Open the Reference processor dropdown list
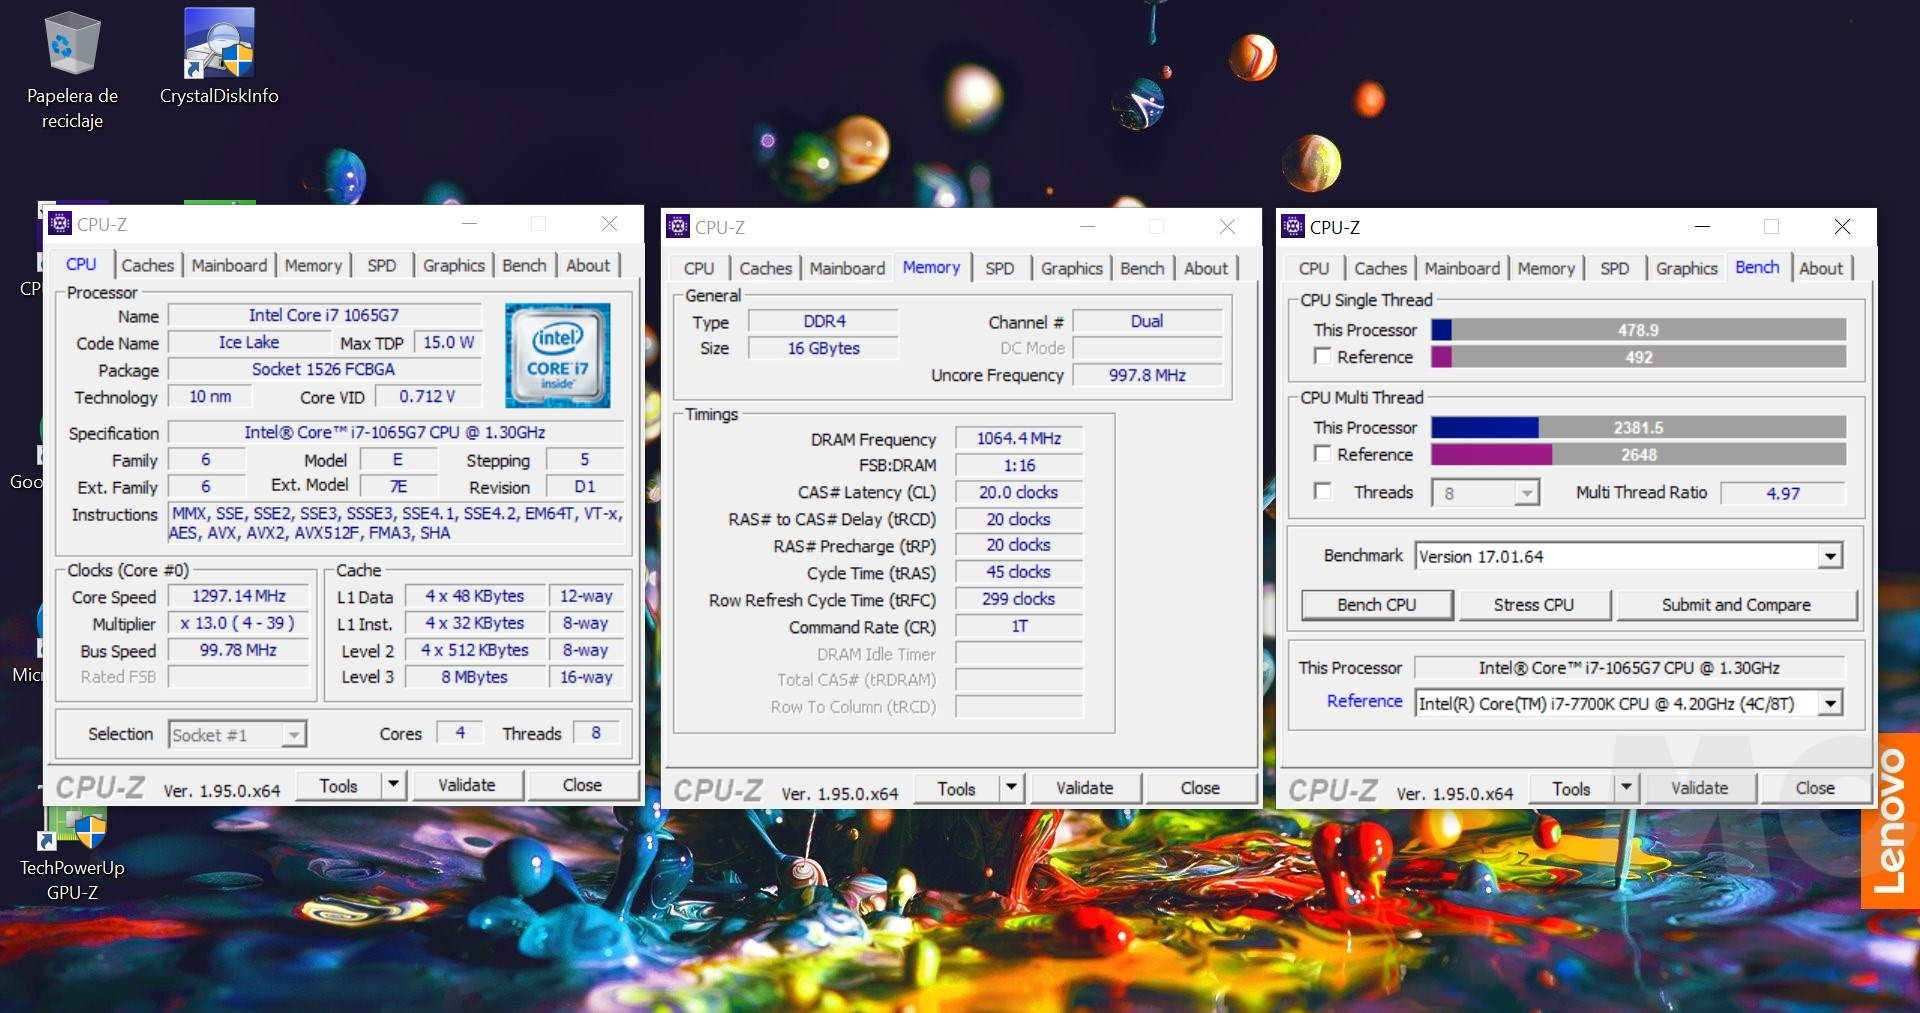The image size is (1920, 1013). point(1829,703)
